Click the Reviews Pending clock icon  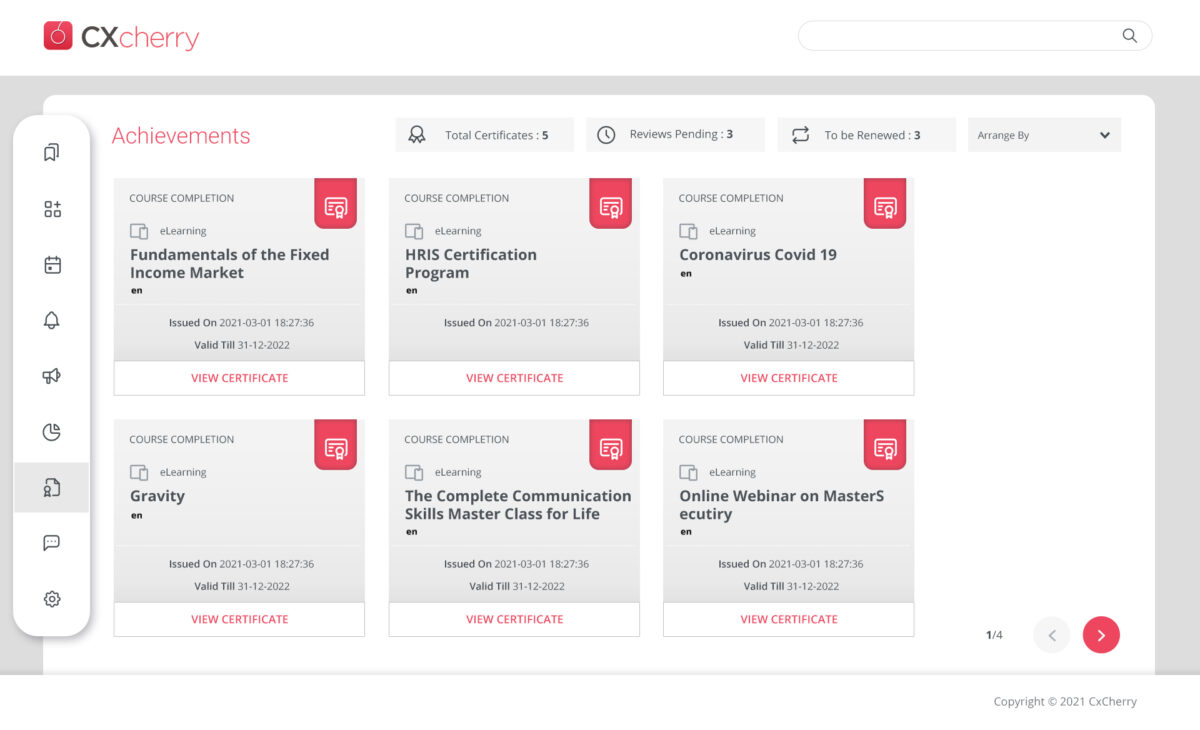coord(606,135)
